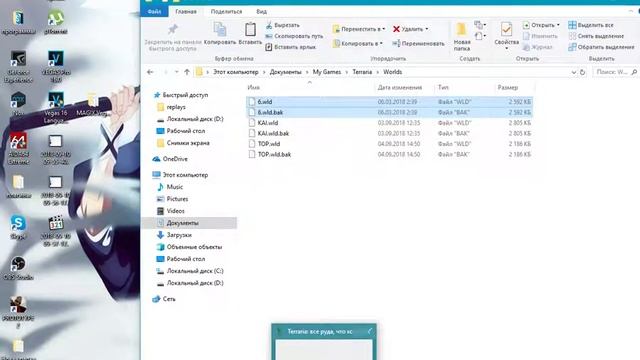
Task: Click Invert selection (Обратить выделение)
Action: (x=601, y=47)
